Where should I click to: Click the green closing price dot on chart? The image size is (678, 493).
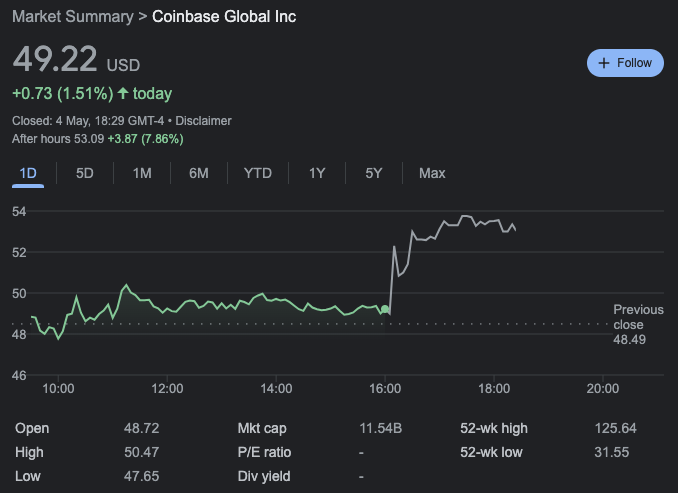[x=385, y=310]
